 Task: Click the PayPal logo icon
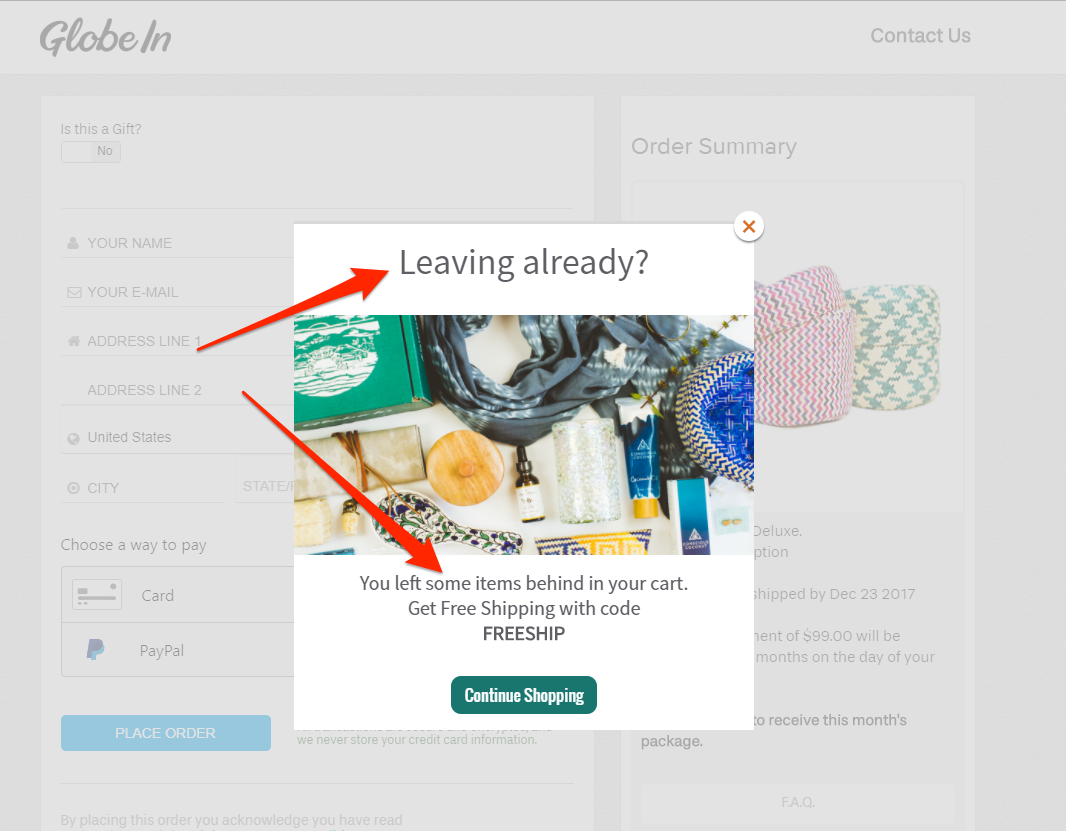[95, 649]
